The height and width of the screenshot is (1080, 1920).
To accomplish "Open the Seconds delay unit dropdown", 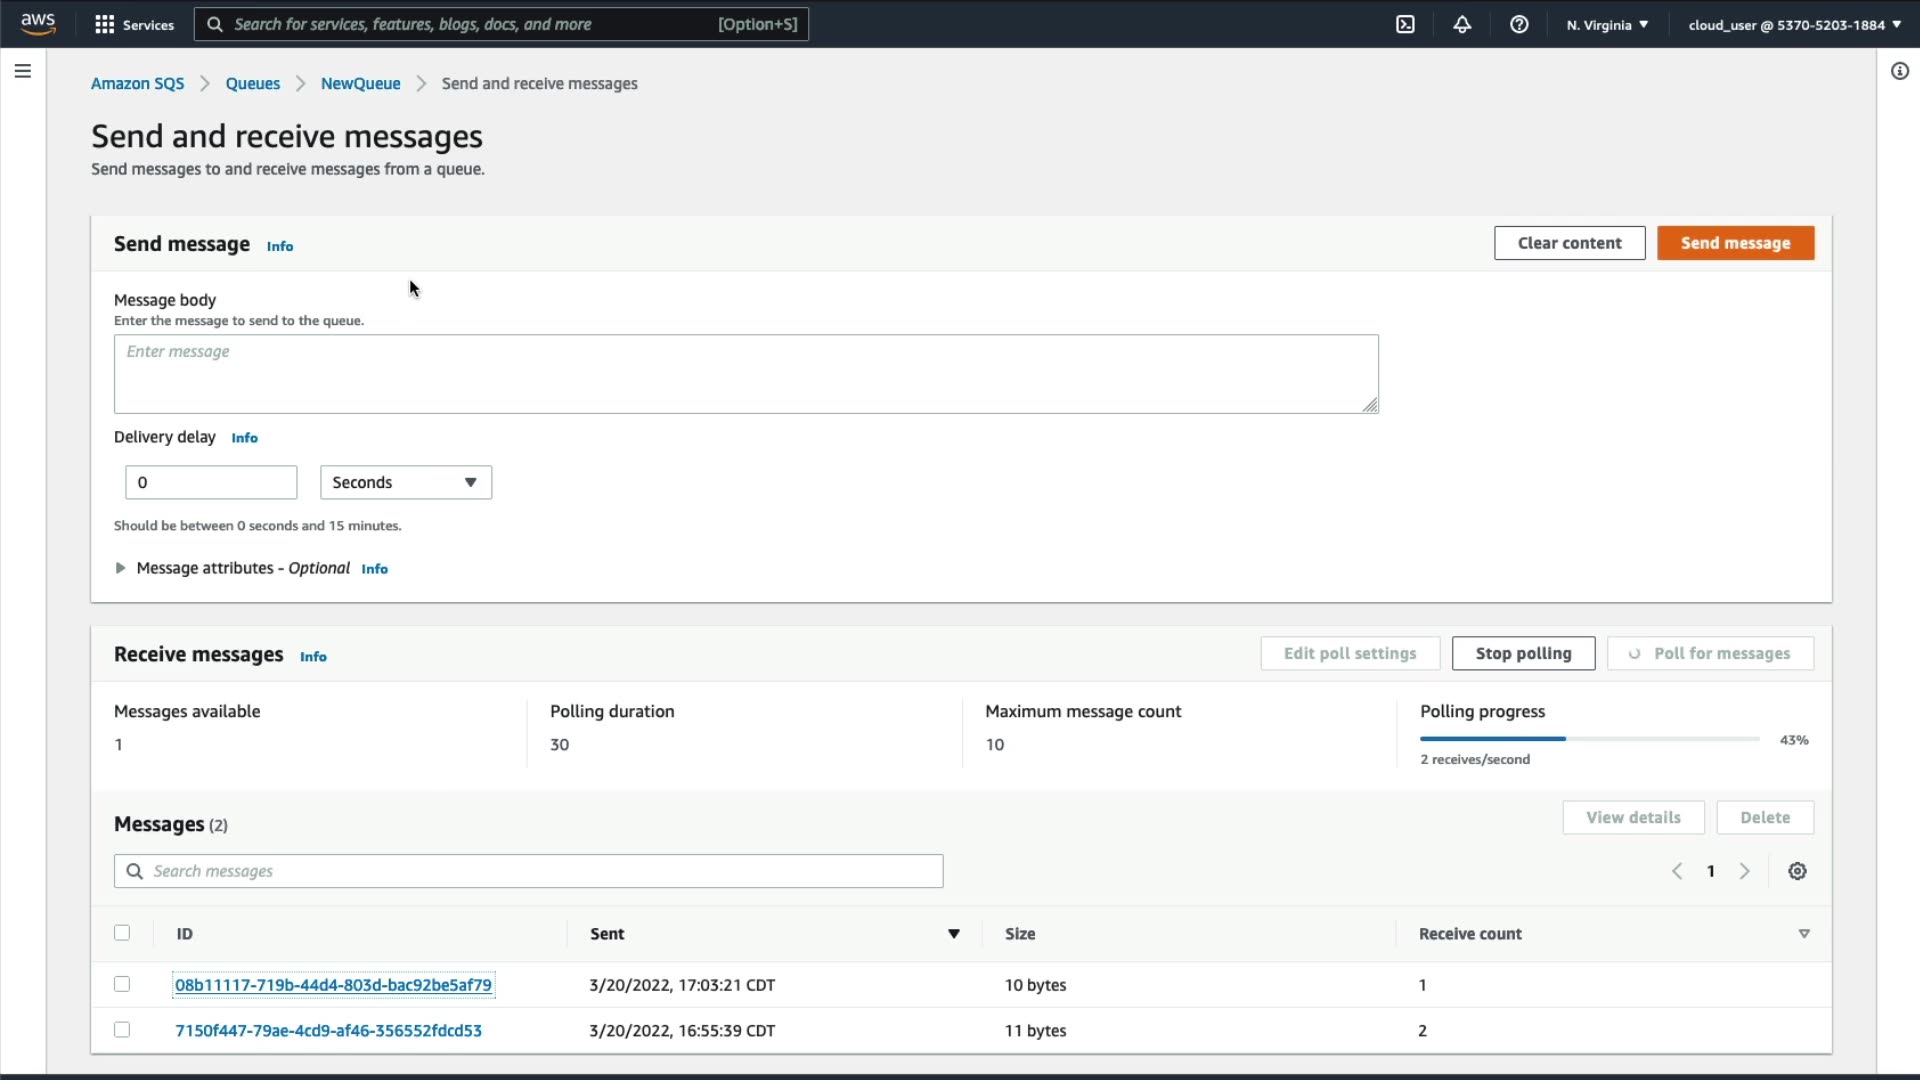I will point(405,482).
